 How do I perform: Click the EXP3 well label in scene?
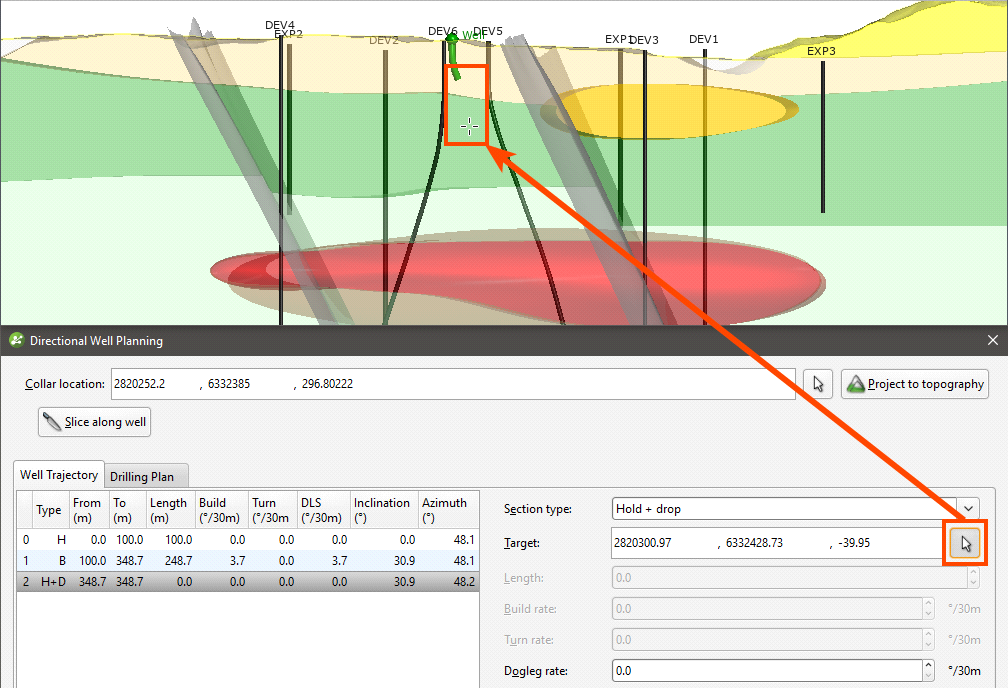coord(821,51)
